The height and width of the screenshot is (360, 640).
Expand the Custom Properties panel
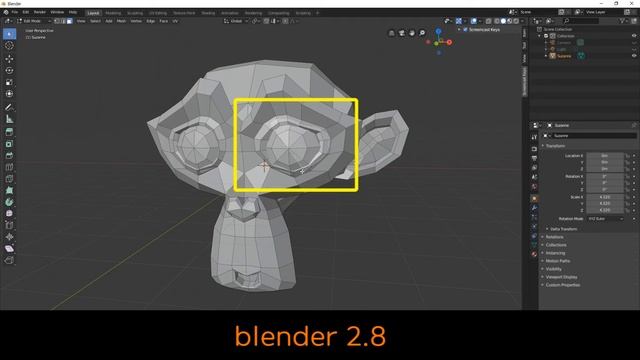[562, 285]
